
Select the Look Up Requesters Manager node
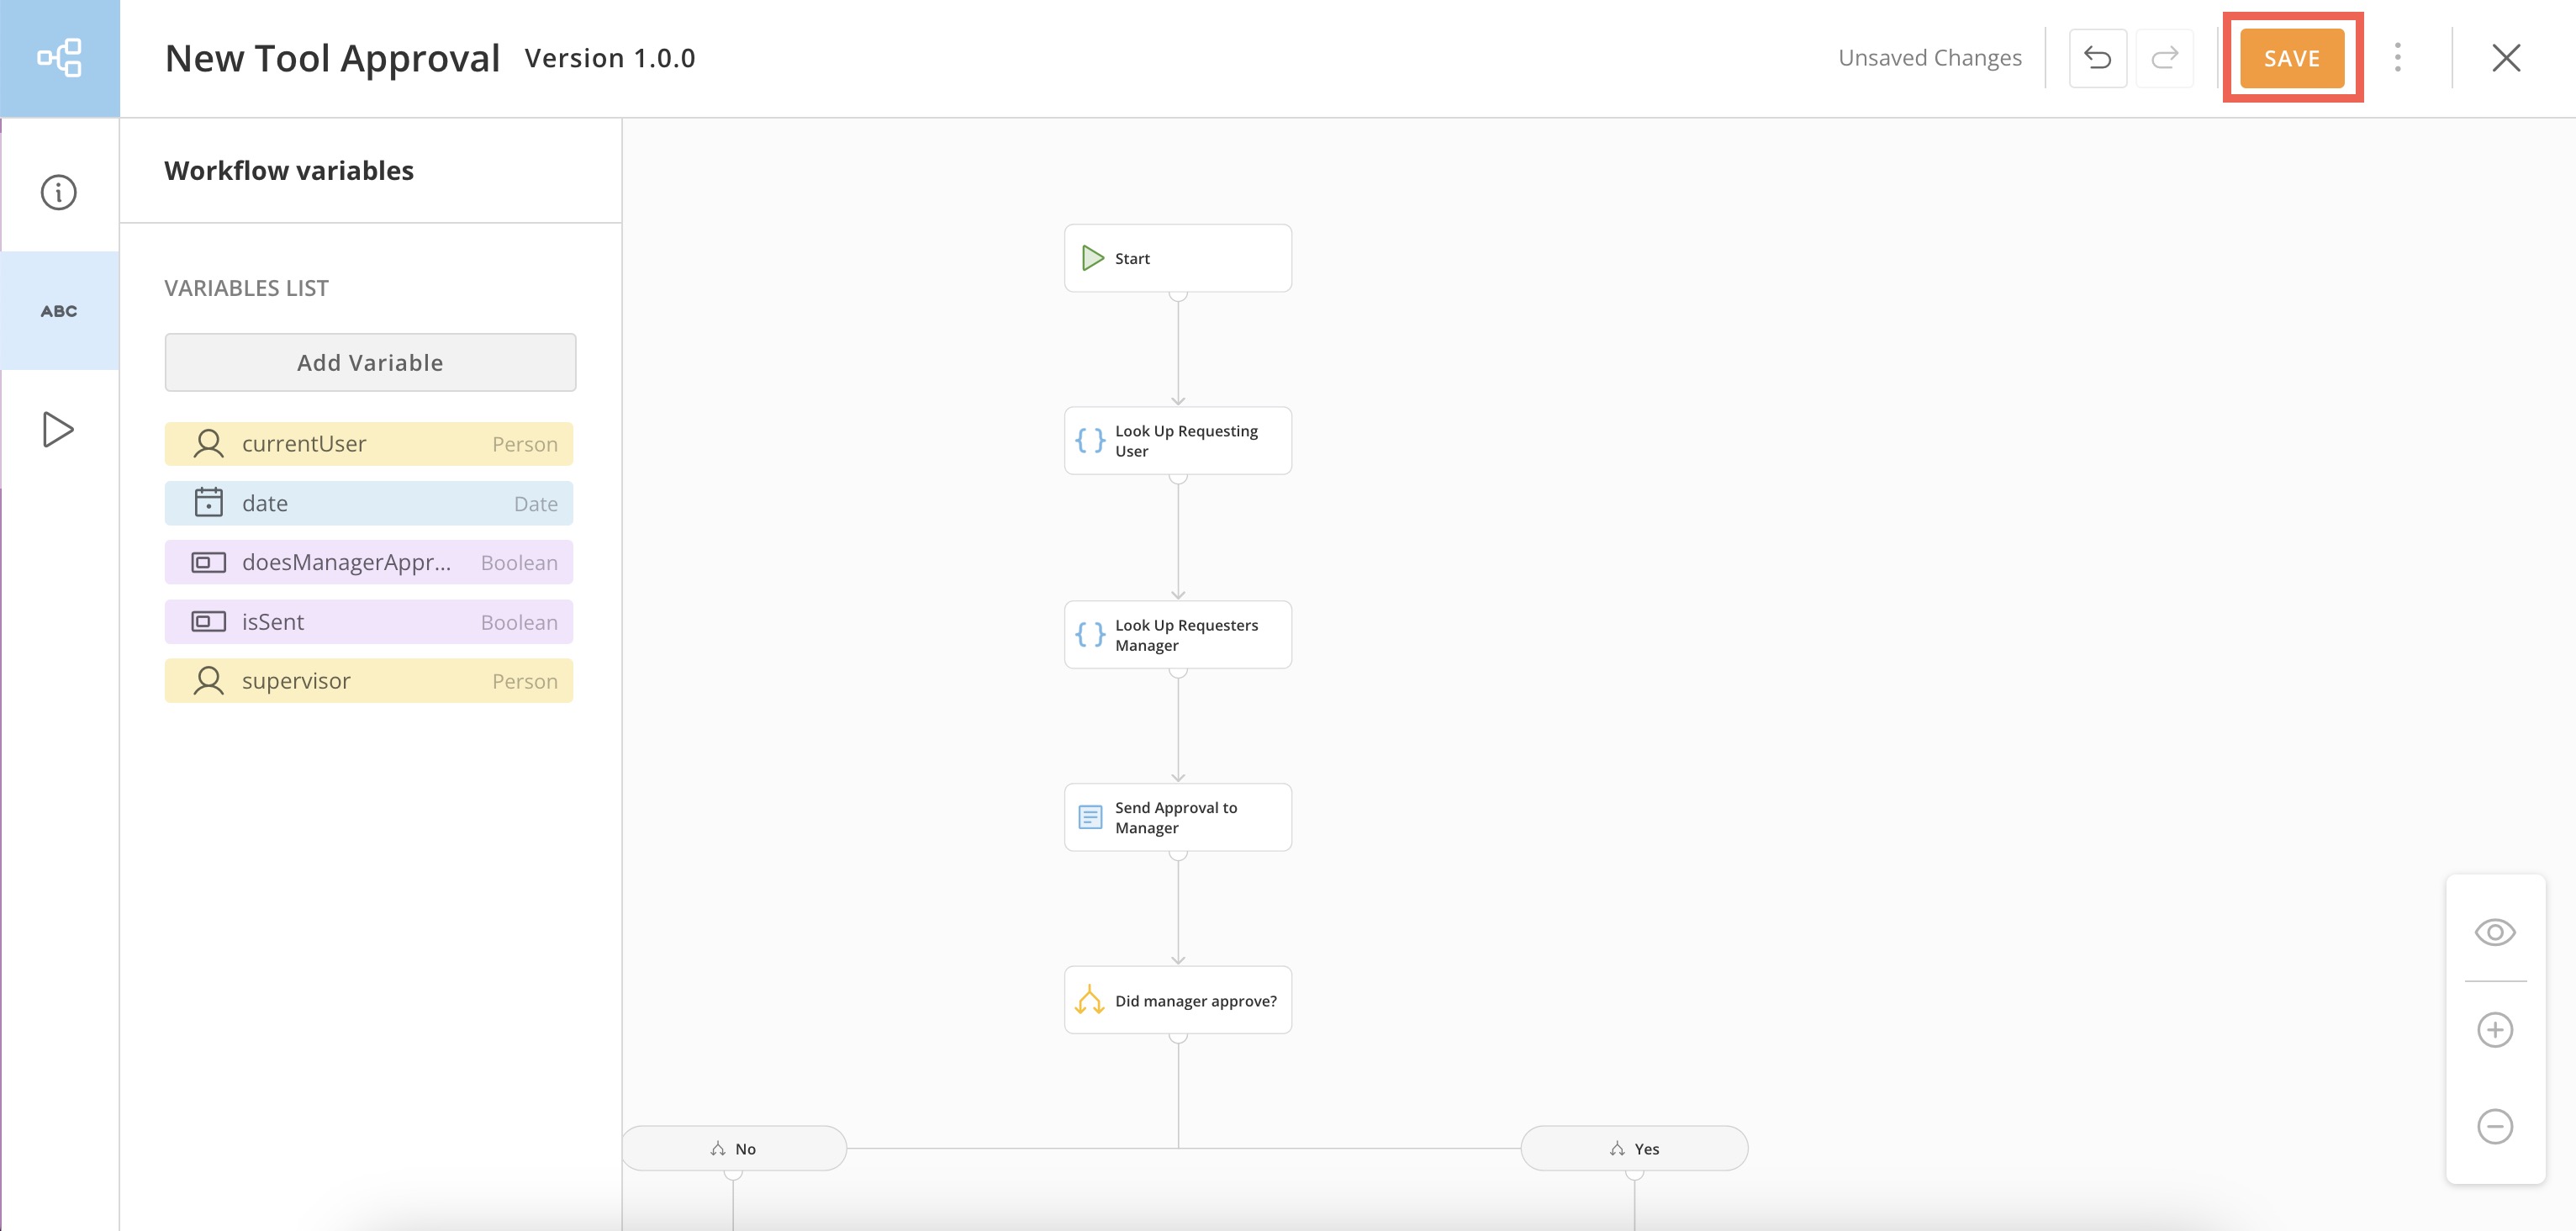(x=1177, y=634)
